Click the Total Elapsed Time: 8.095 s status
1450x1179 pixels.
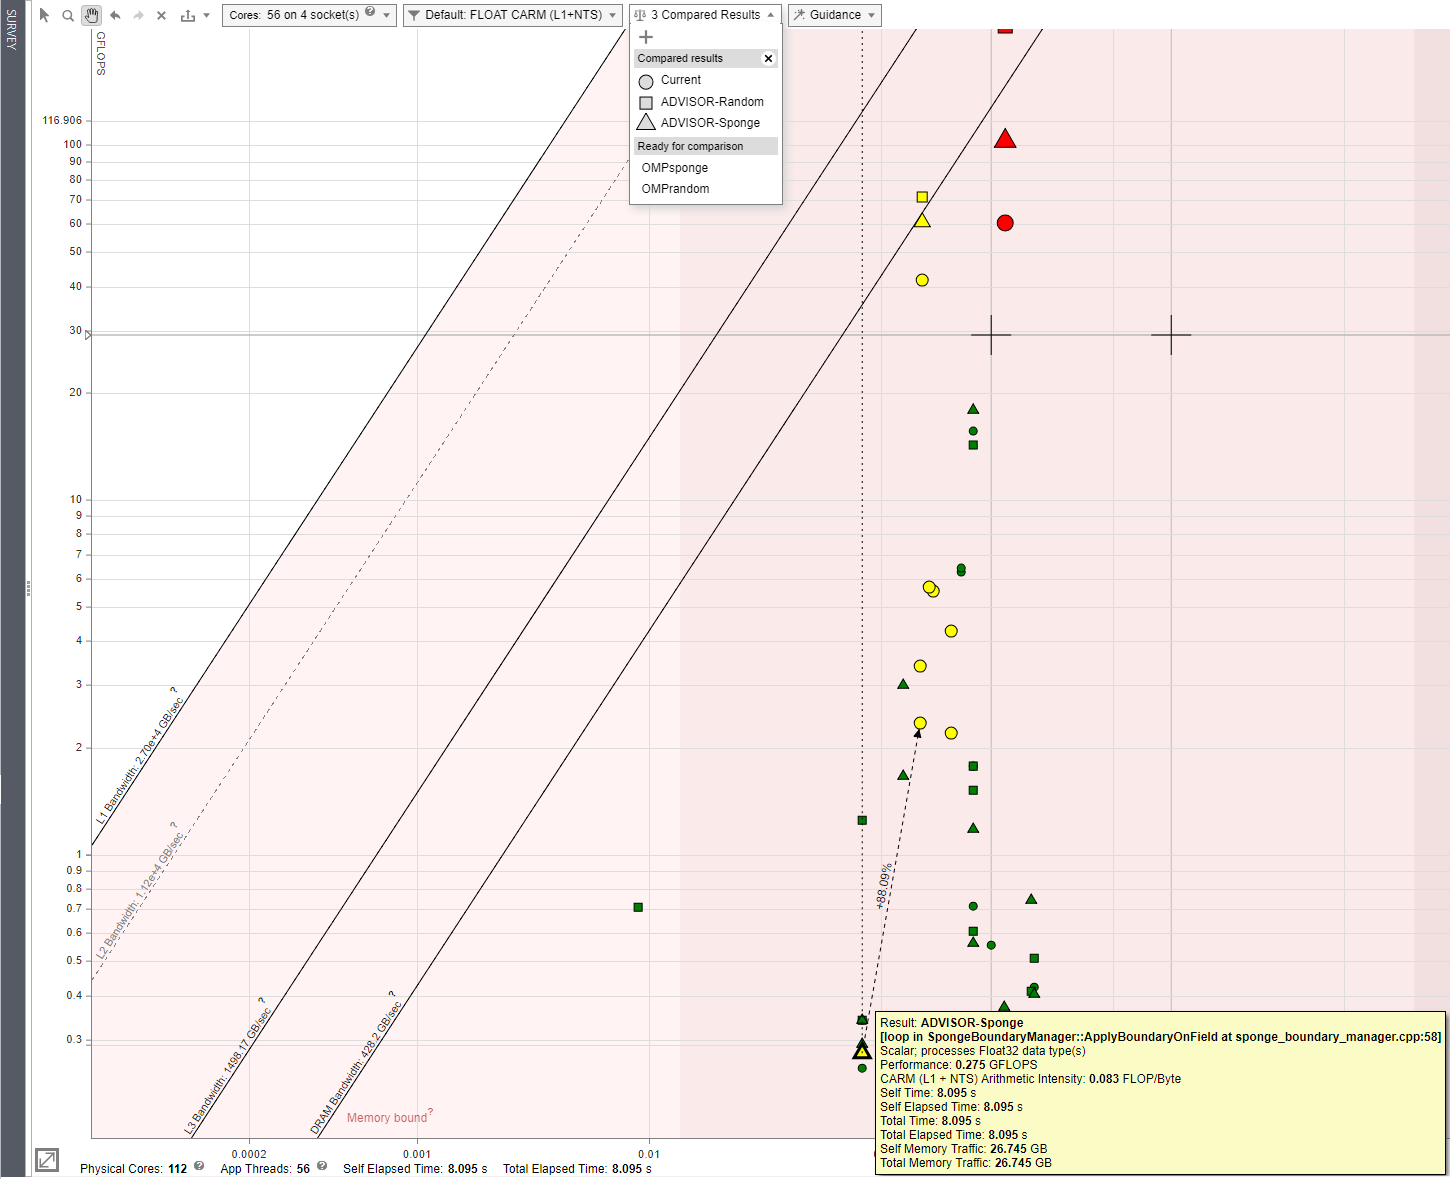point(577,1168)
